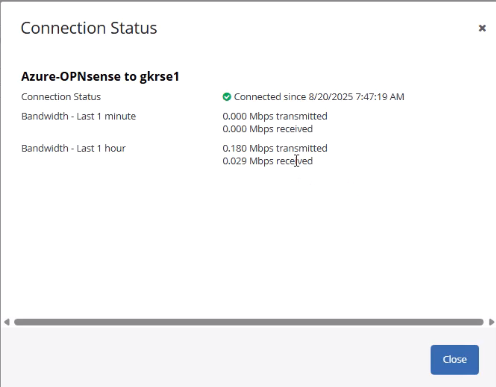The image size is (496, 387).
Task: Click the horizontal scrollbar thumb
Action: pos(249,322)
